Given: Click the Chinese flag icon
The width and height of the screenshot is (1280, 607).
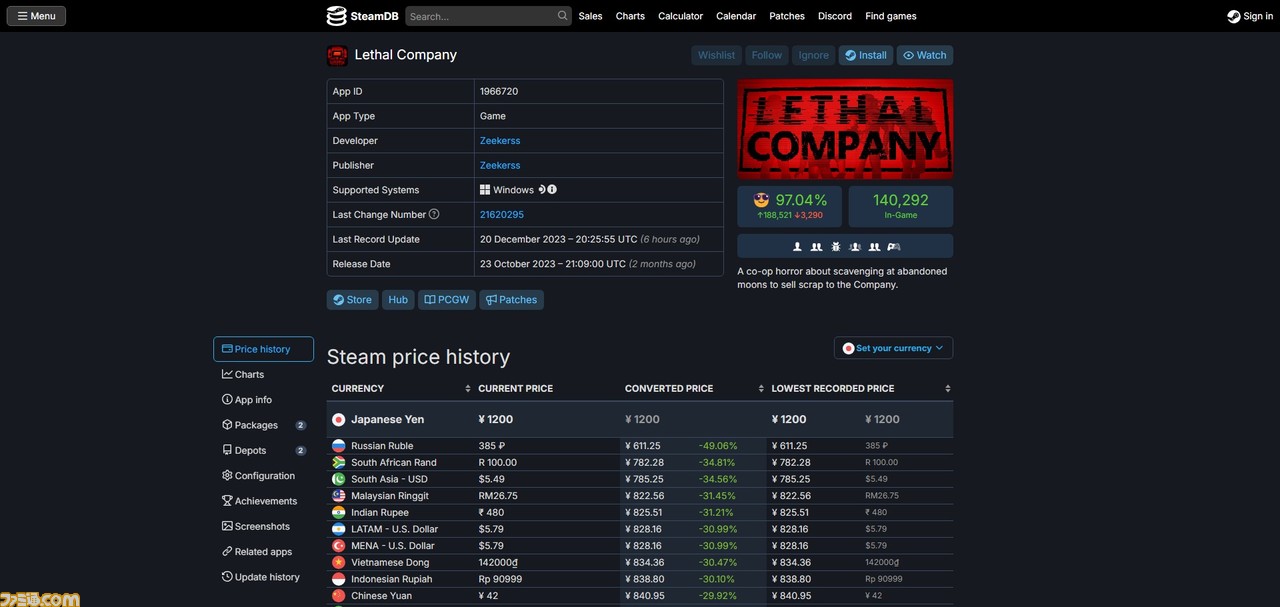Looking at the screenshot, I should (x=339, y=596).
